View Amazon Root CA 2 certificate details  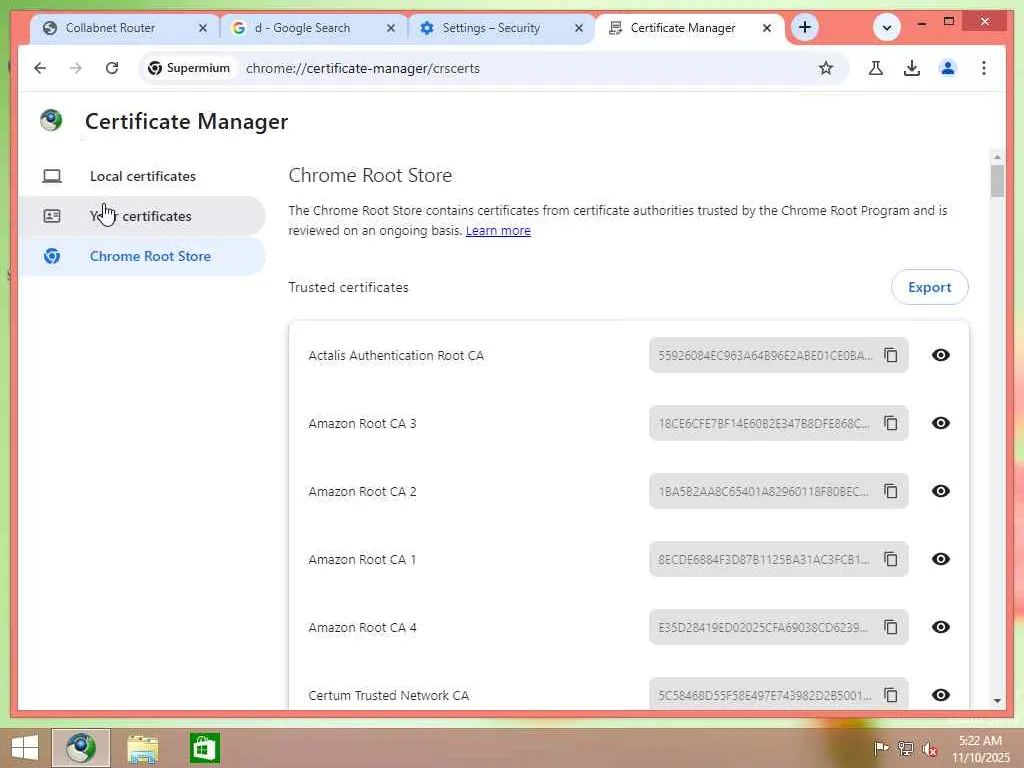pos(940,491)
